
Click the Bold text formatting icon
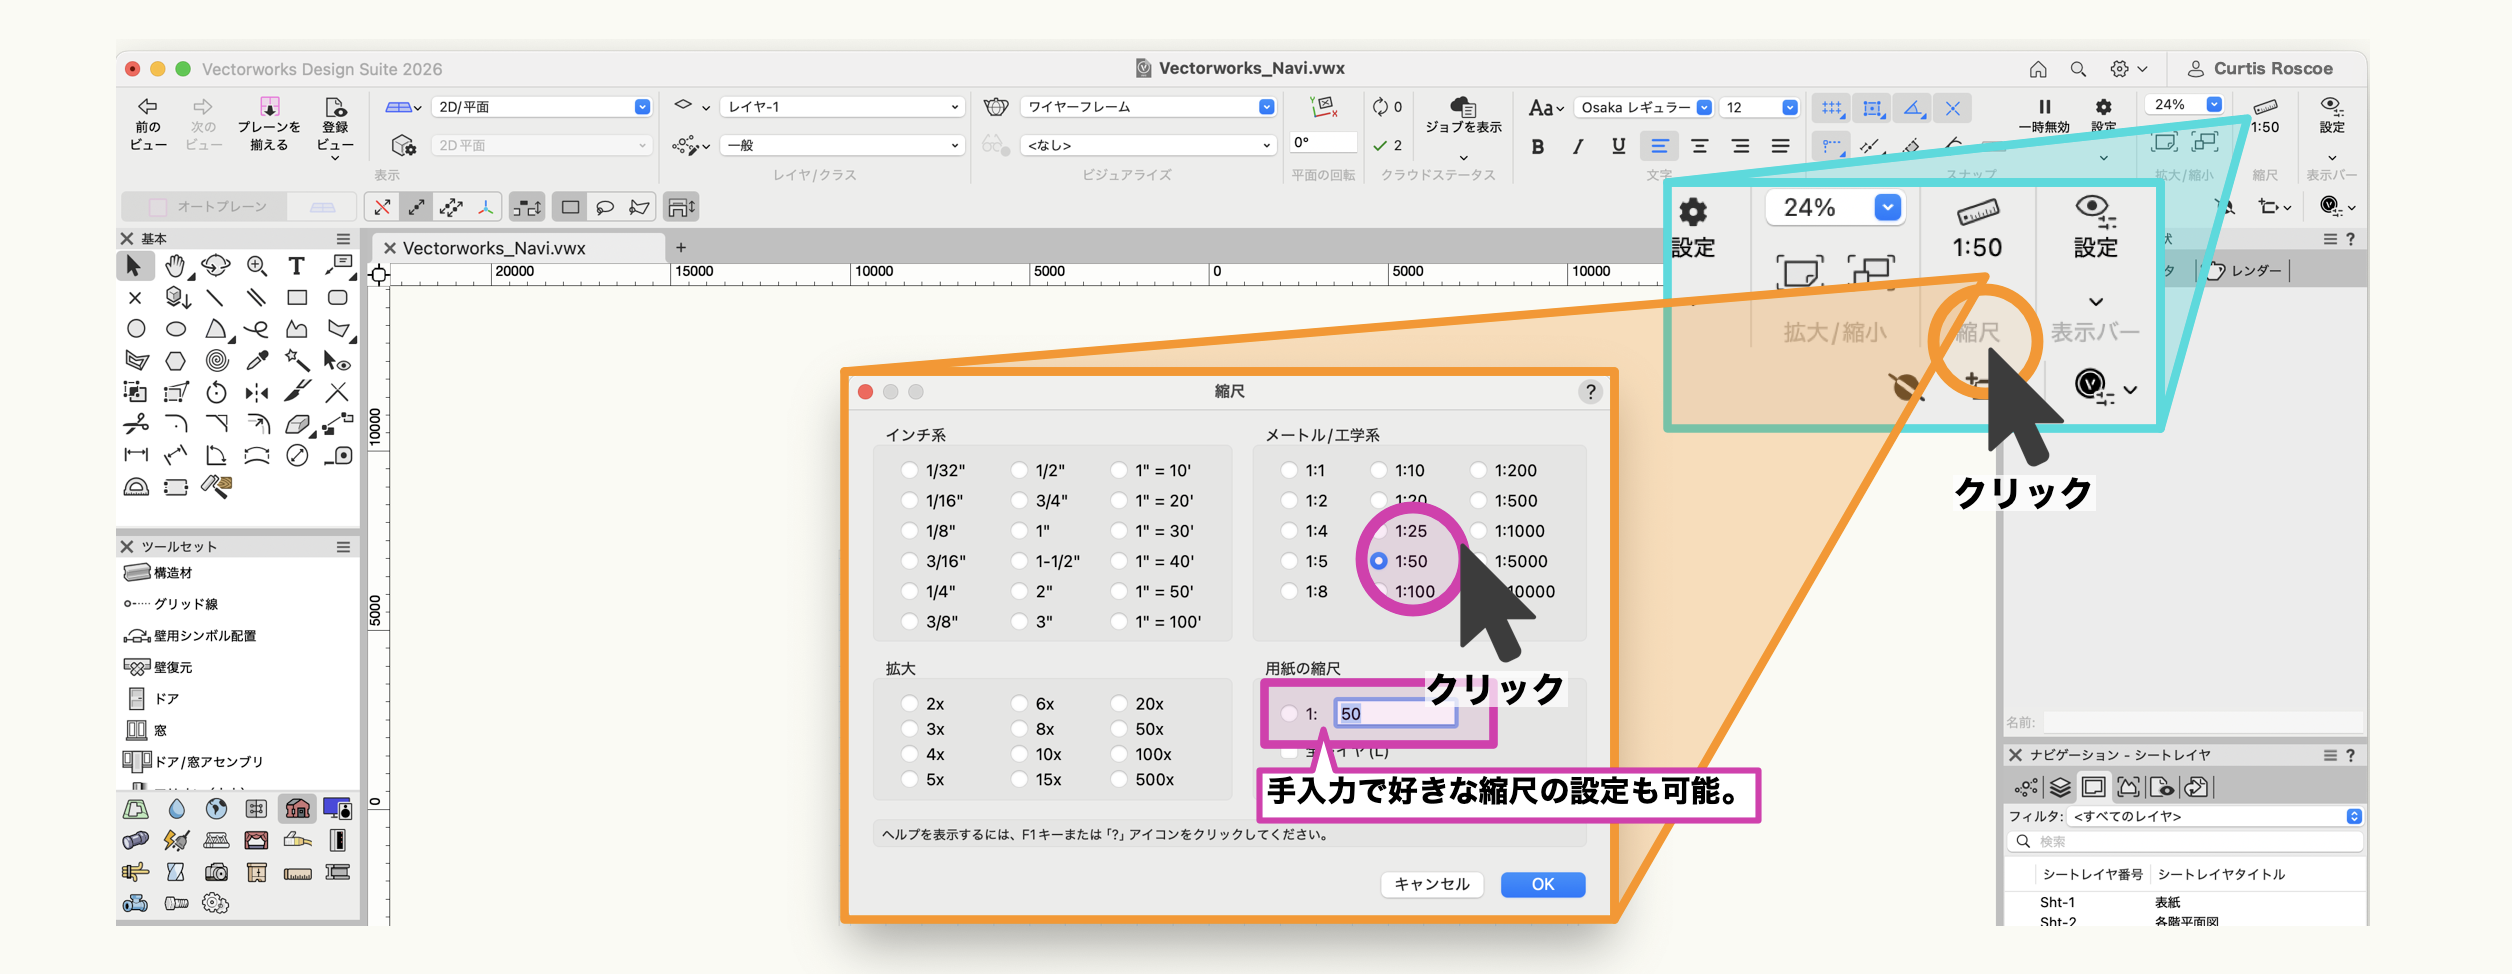(x=1538, y=147)
